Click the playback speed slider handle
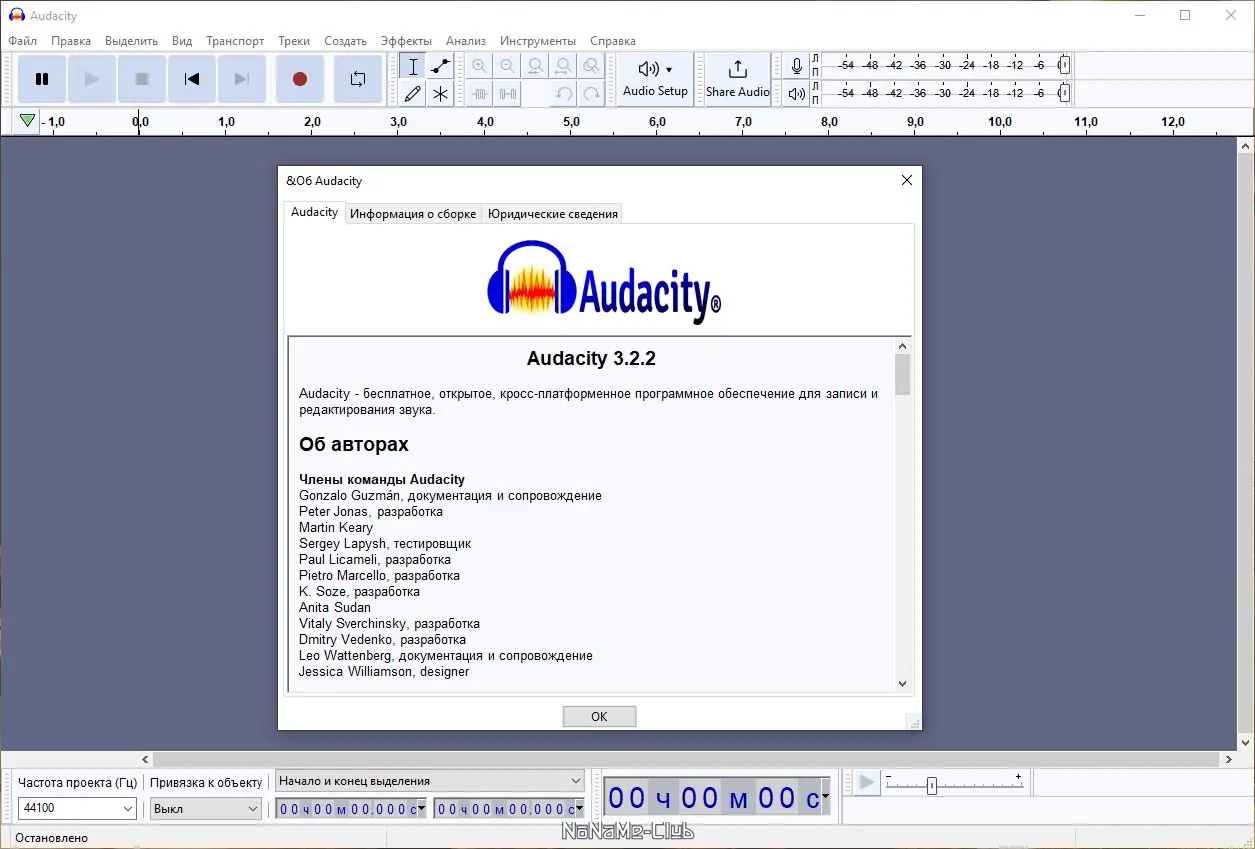 (932, 786)
